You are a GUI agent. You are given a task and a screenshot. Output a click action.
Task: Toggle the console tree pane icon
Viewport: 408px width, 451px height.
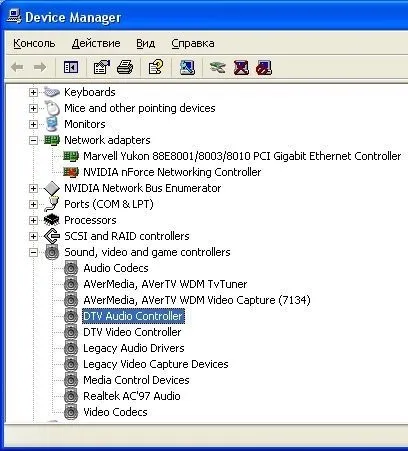point(71,67)
